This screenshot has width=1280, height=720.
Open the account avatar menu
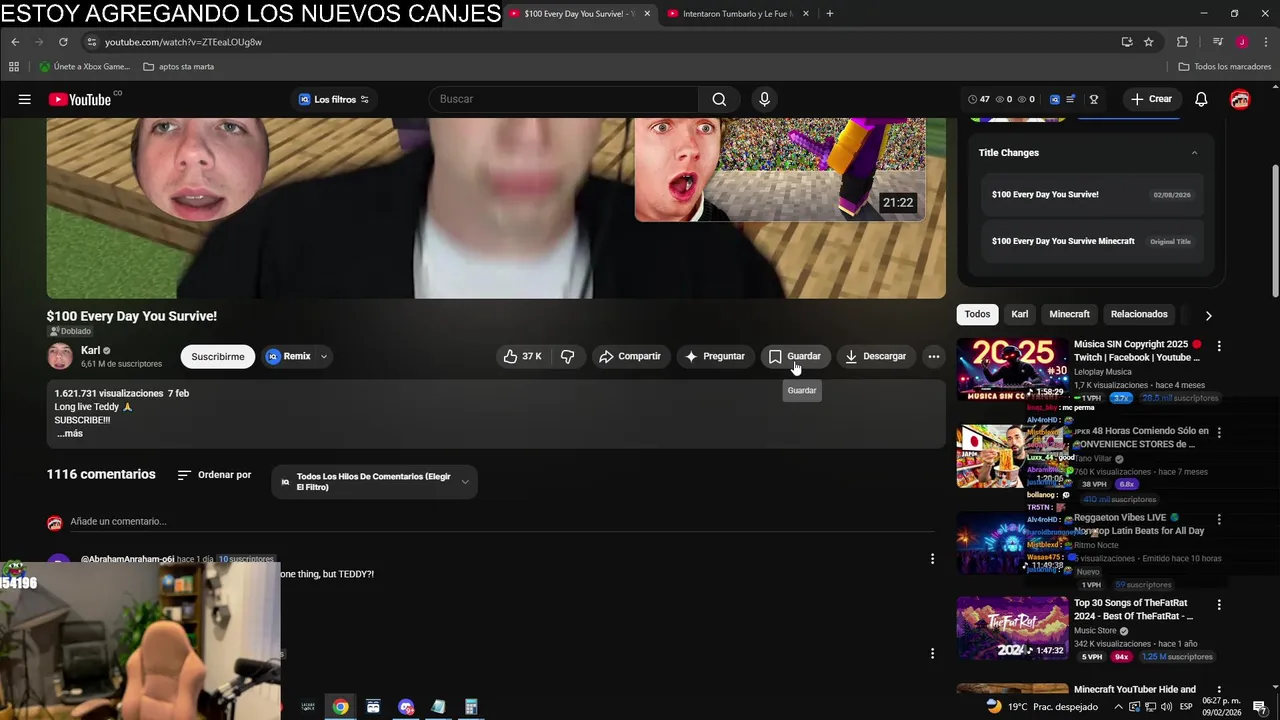(x=1240, y=99)
